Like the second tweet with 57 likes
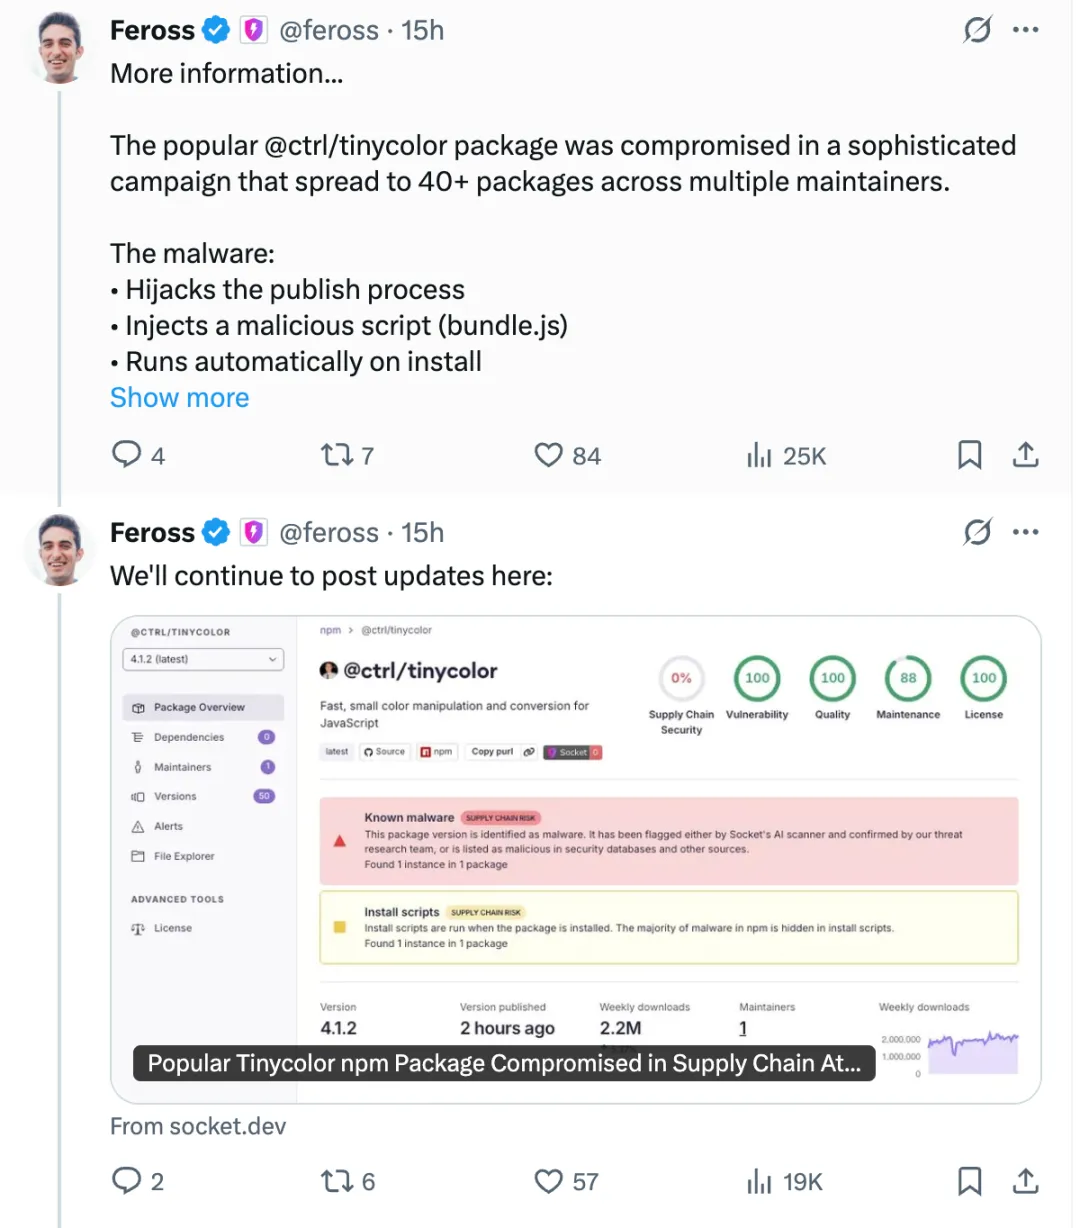Image resolution: width=1080 pixels, height=1228 pixels. [549, 1181]
